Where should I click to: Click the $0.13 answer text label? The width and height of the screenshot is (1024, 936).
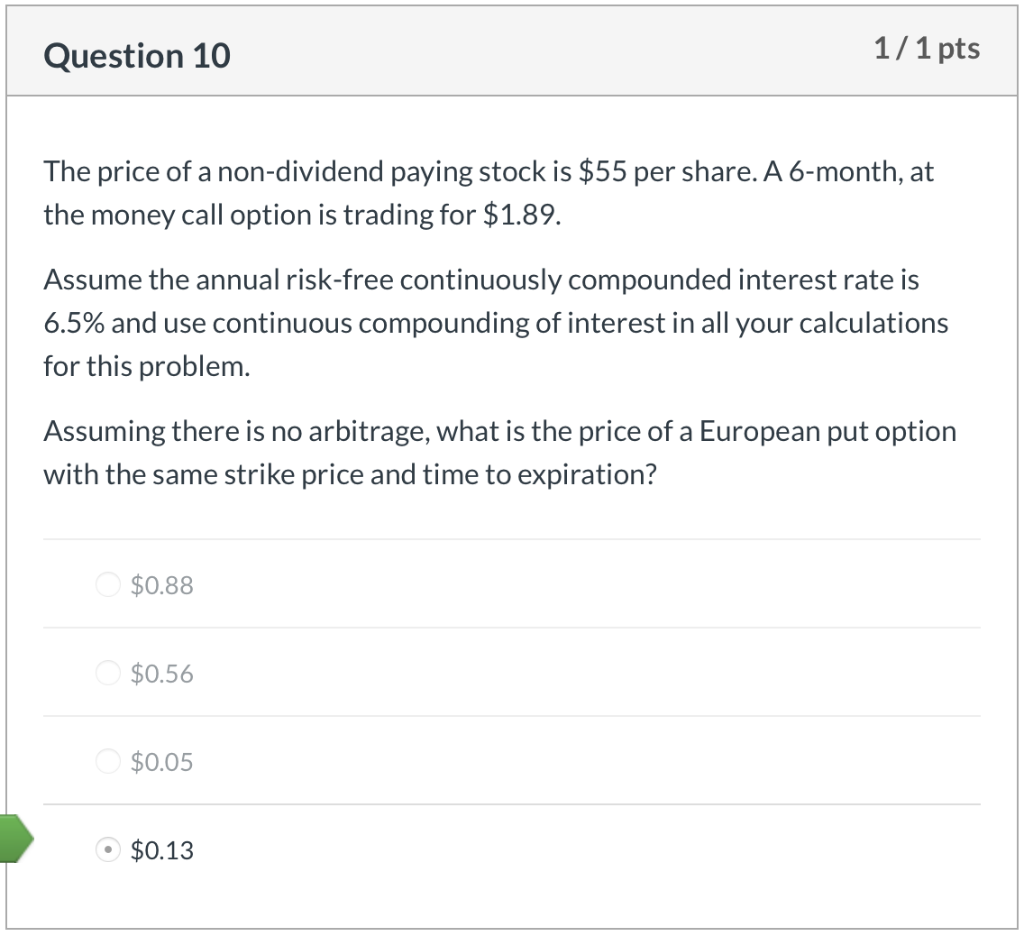pos(162,850)
